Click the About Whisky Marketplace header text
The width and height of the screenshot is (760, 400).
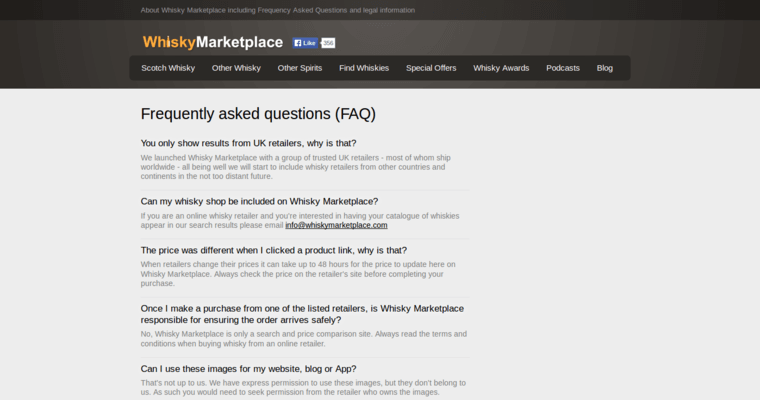pos(278,10)
